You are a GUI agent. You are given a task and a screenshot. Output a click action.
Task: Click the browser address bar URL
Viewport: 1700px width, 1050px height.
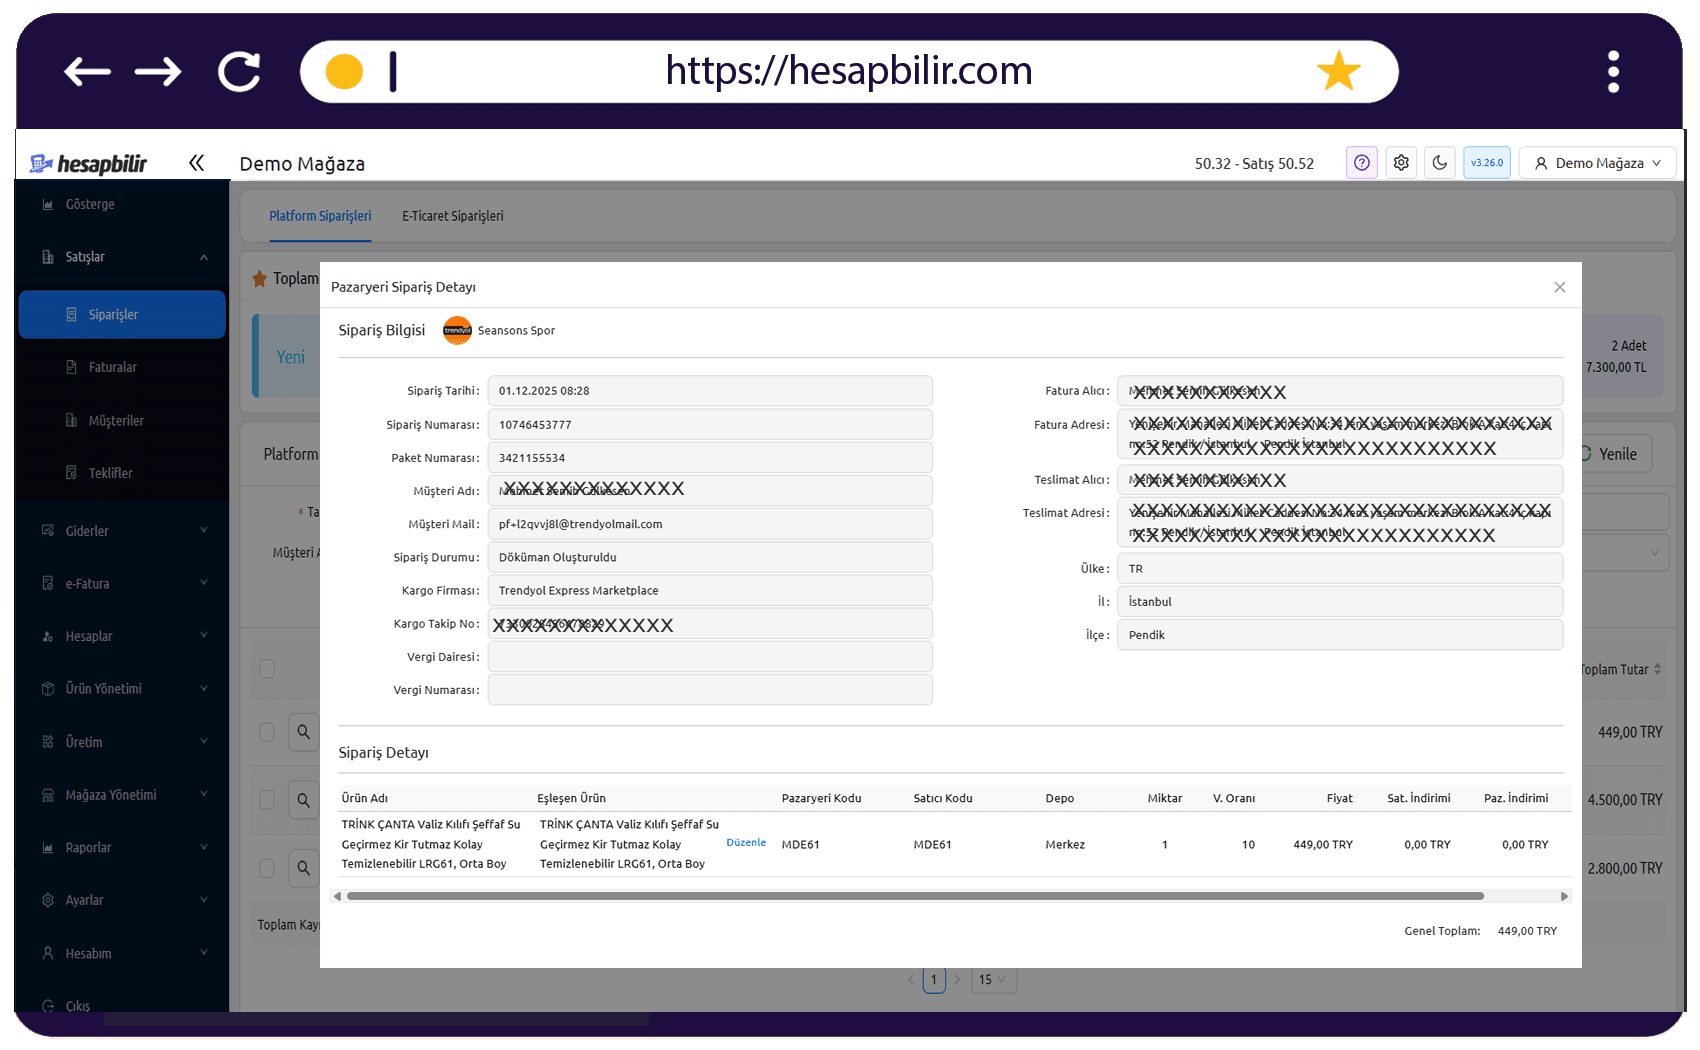coord(849,71)
